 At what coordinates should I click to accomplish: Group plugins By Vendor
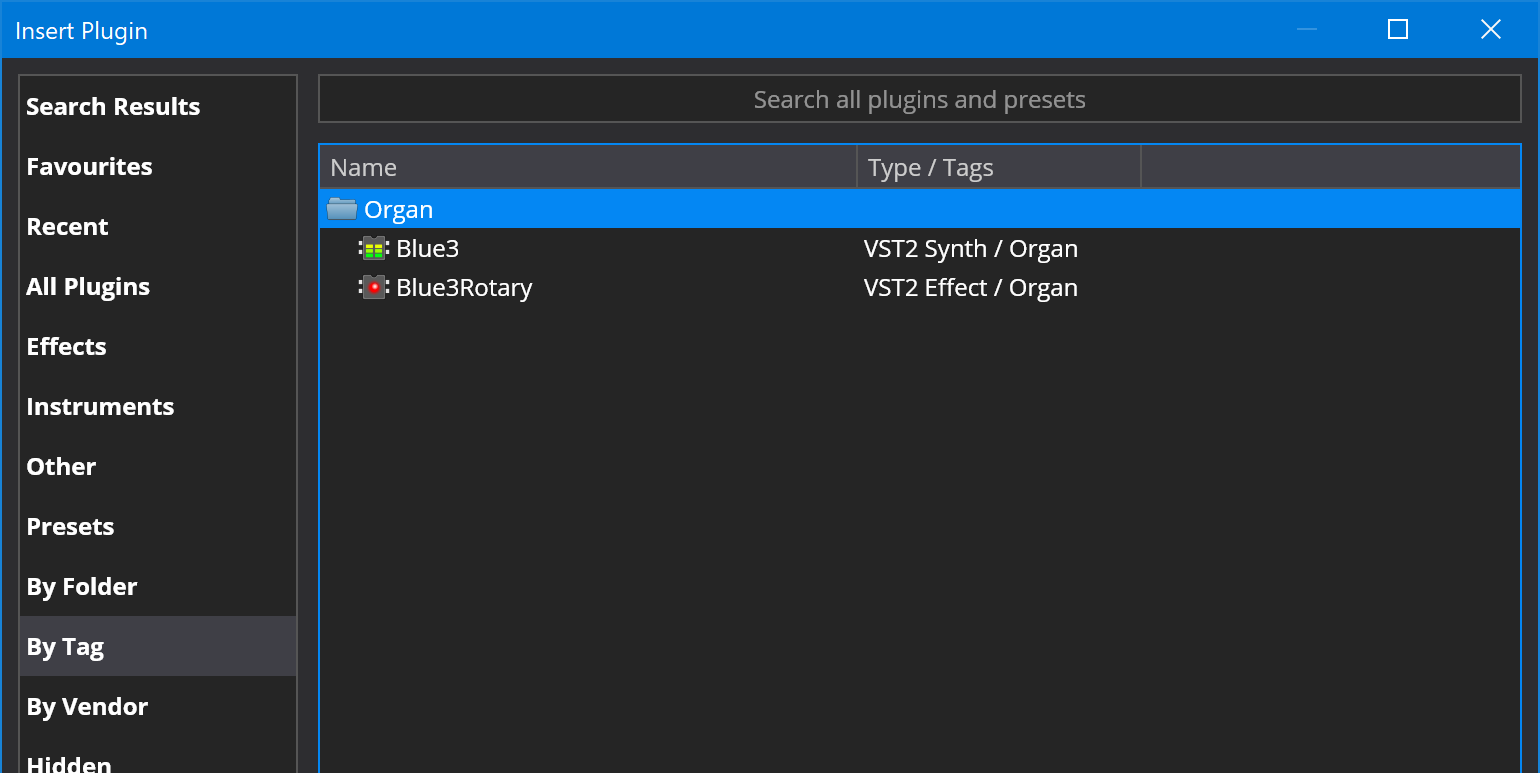click(87, 707)
